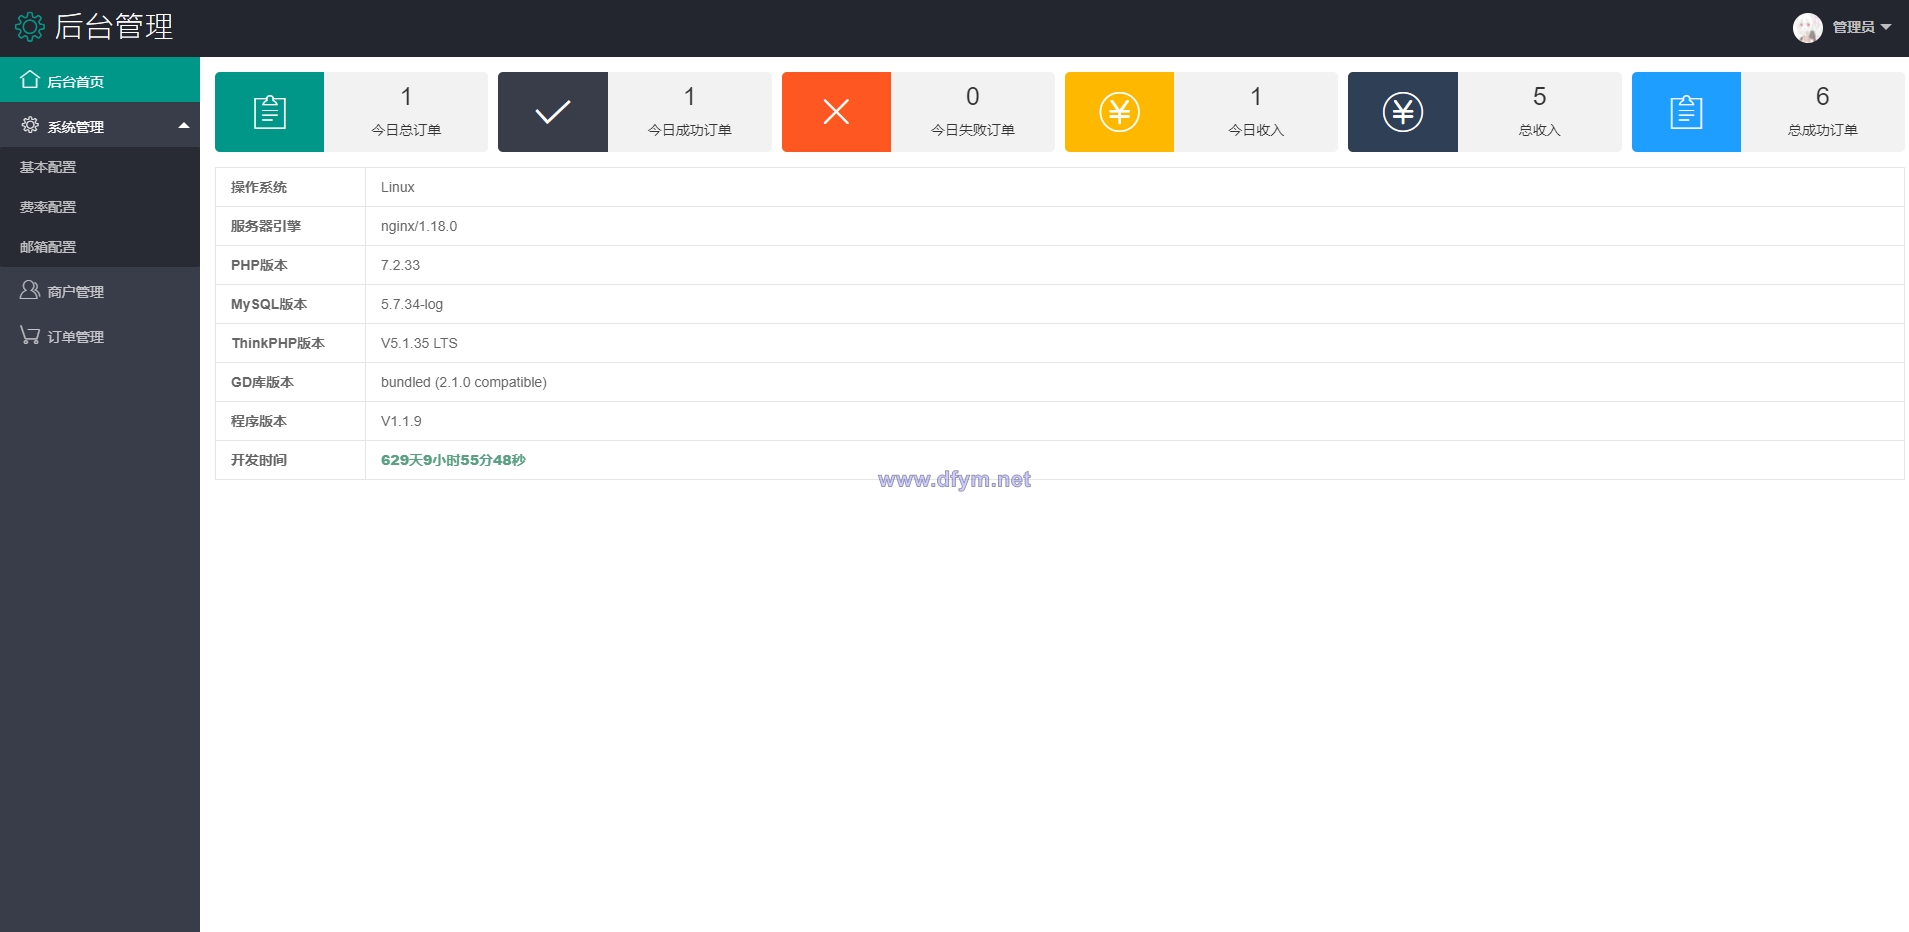Collapse the 系统管理 menu arrow
The image size is (1909, 932).
click(x=184, y=126)
